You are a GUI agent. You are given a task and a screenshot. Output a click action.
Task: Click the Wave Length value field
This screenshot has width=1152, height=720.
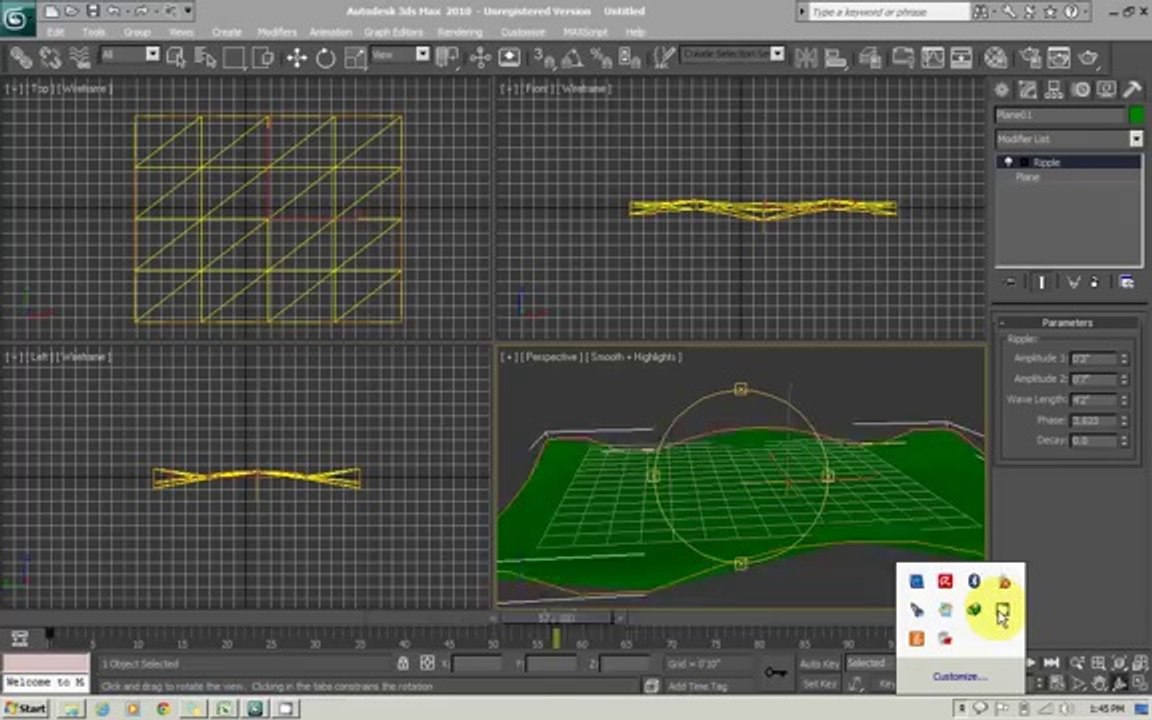pos(1094,400)
